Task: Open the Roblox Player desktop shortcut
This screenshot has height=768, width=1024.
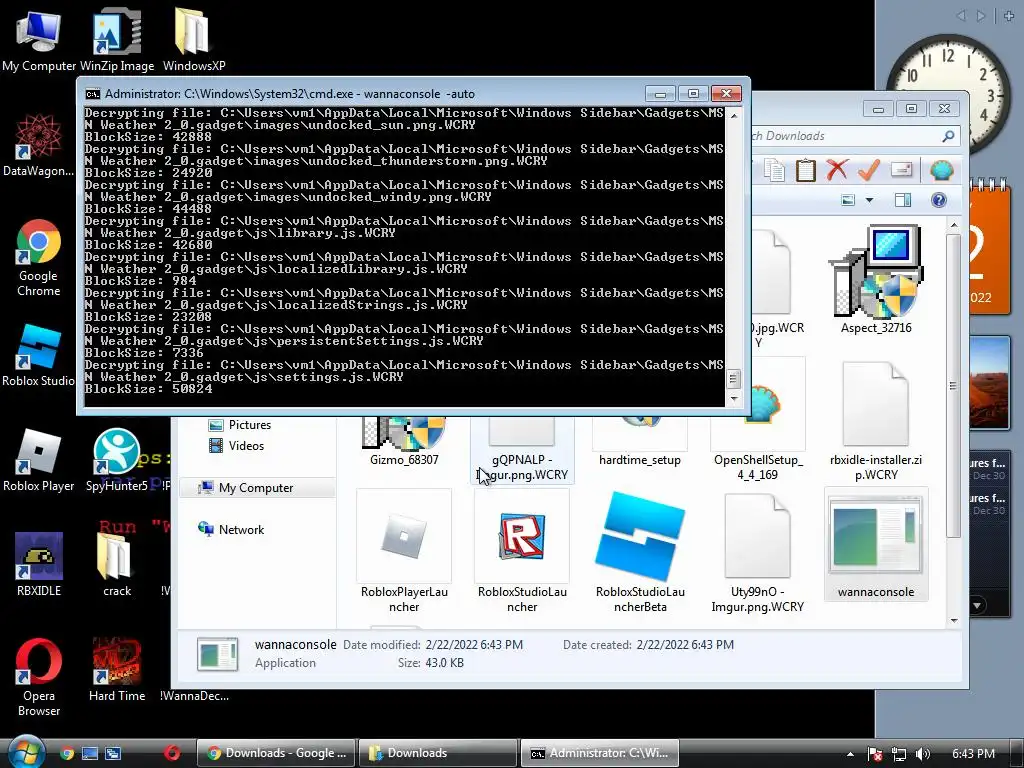Action: pyautogui.click(x=39, y=460)
